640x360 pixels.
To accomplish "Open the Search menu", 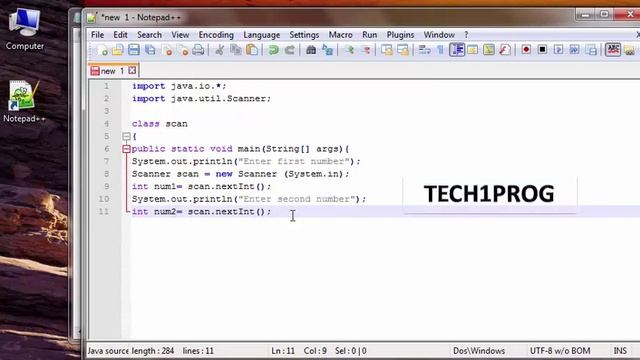I will tap(149, 35).
